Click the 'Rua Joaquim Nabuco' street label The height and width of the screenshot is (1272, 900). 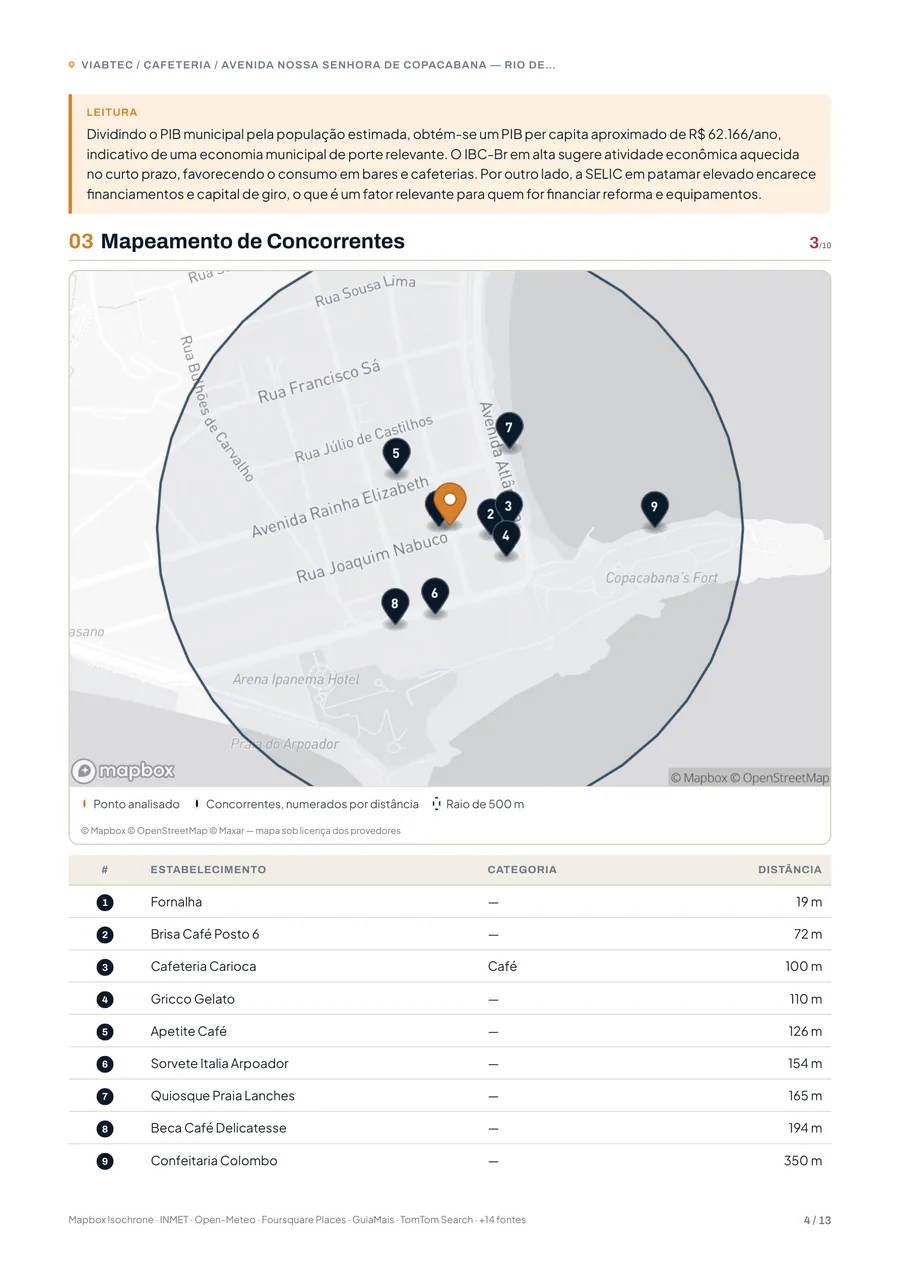click(x=372, y=558)
